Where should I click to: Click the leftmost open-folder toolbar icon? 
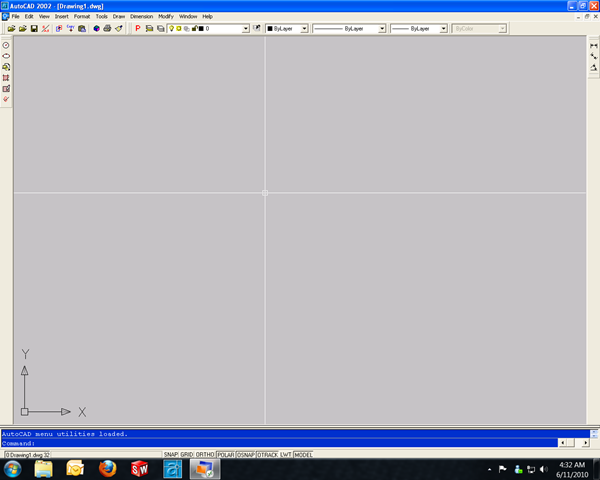point(11,29)
